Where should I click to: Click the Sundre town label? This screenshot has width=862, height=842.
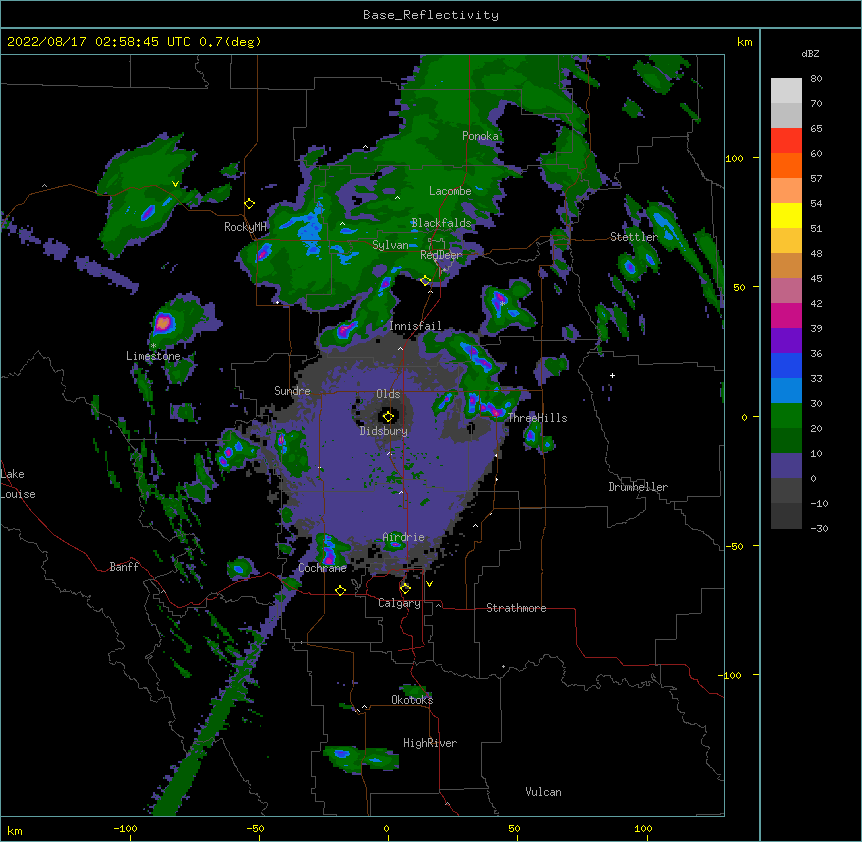(292, 391)
